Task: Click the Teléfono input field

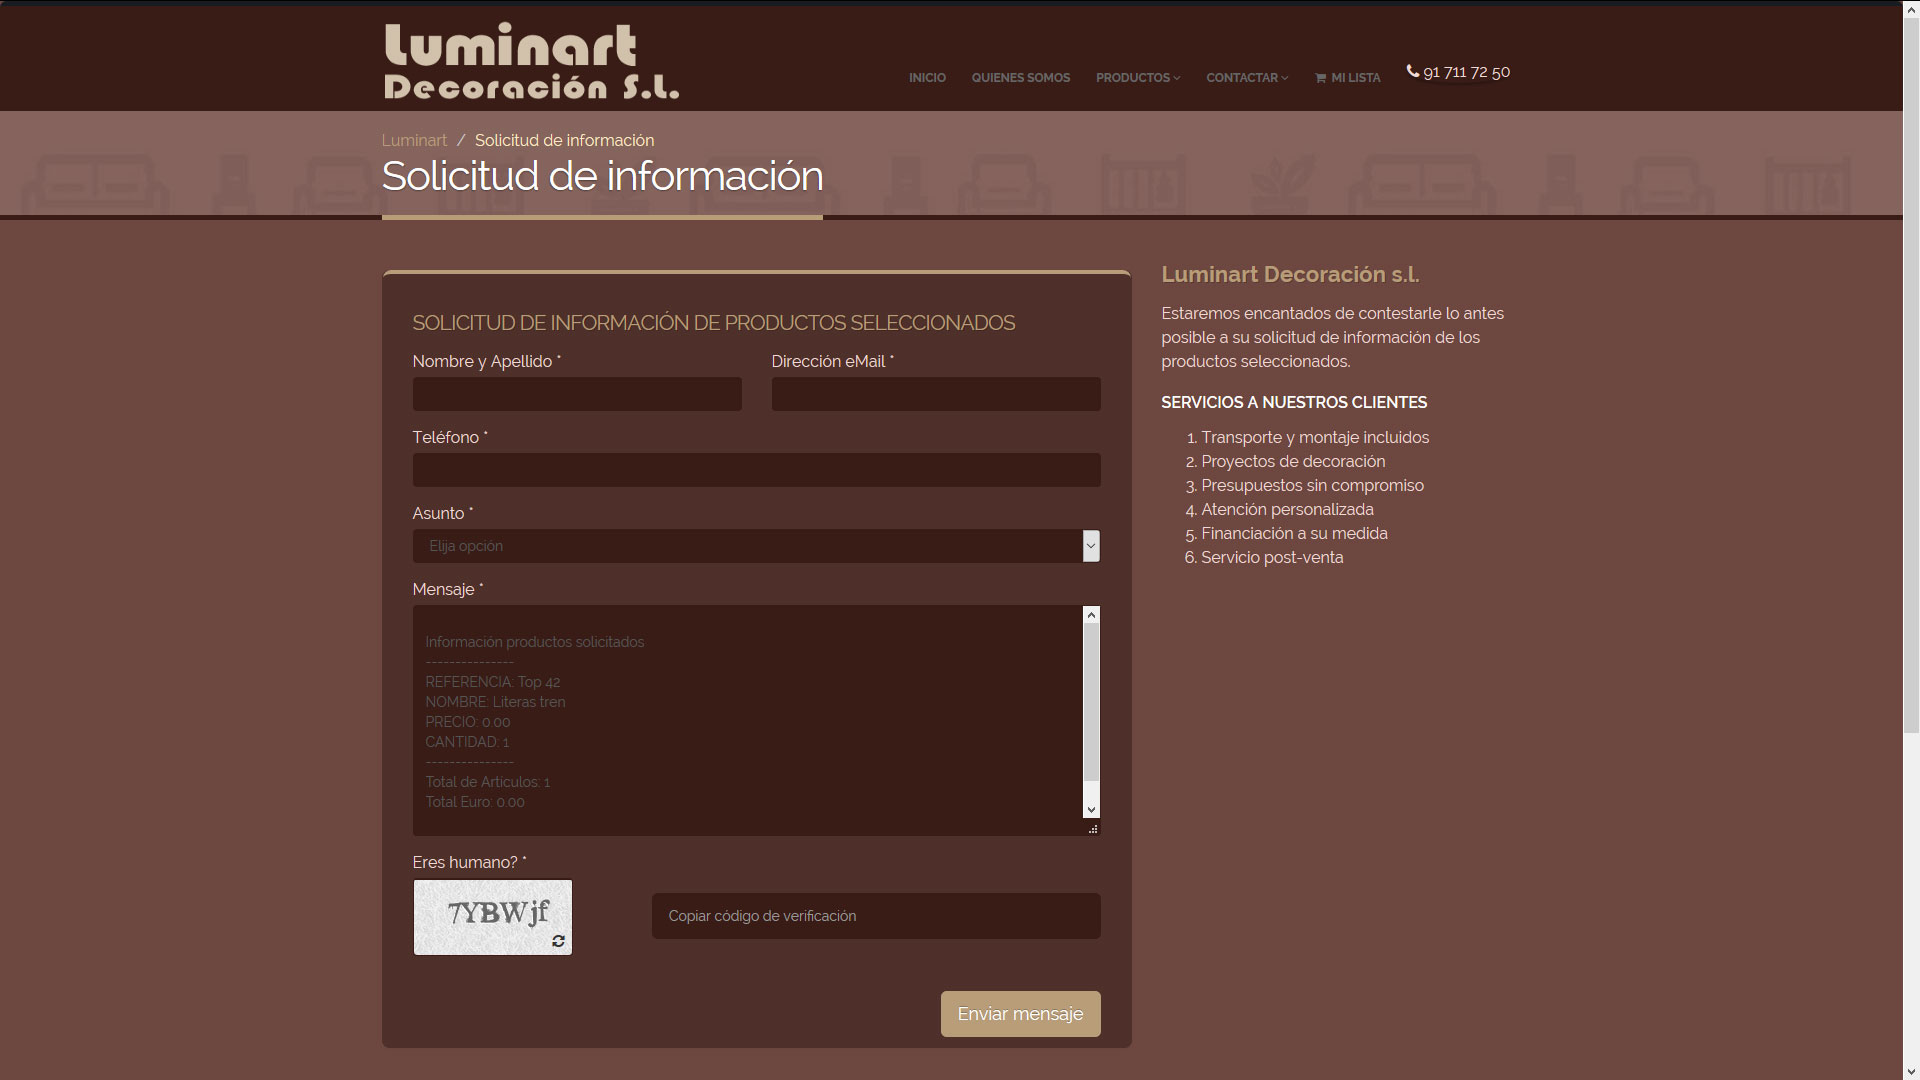Action: 756,470
